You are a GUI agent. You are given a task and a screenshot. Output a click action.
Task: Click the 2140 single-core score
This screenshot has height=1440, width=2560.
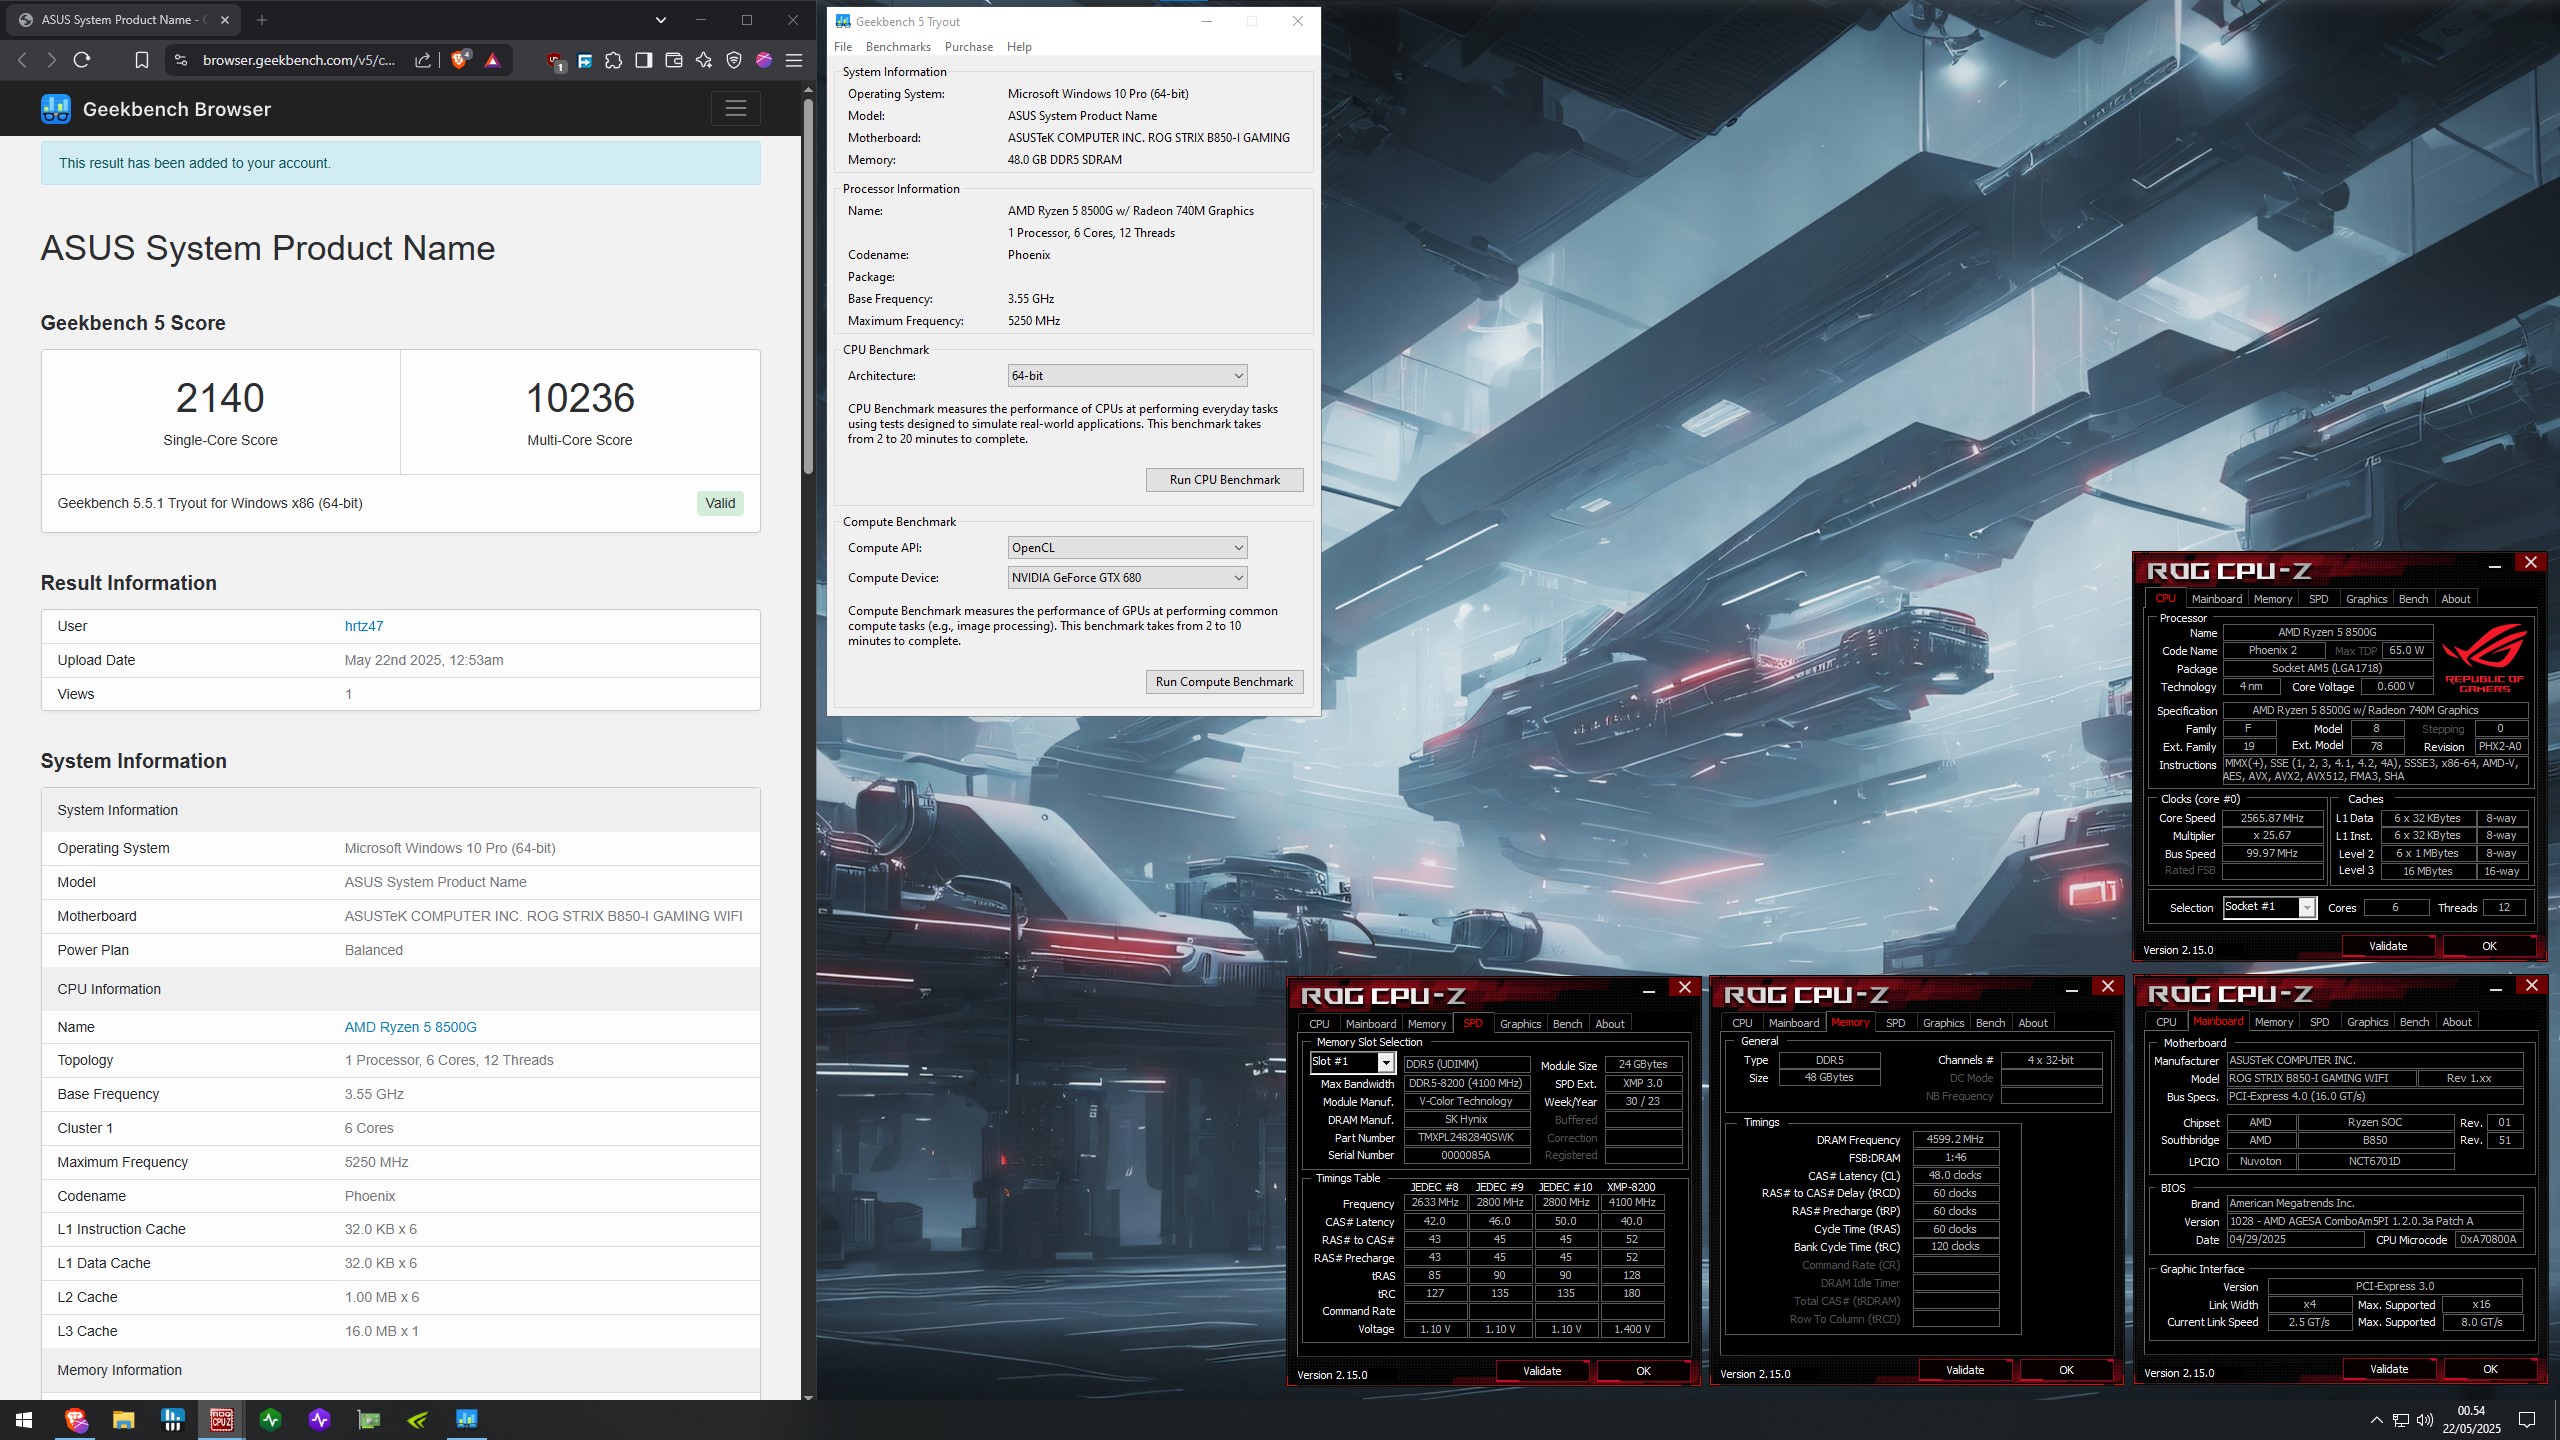pyautogui.click(x=220, y=398)
